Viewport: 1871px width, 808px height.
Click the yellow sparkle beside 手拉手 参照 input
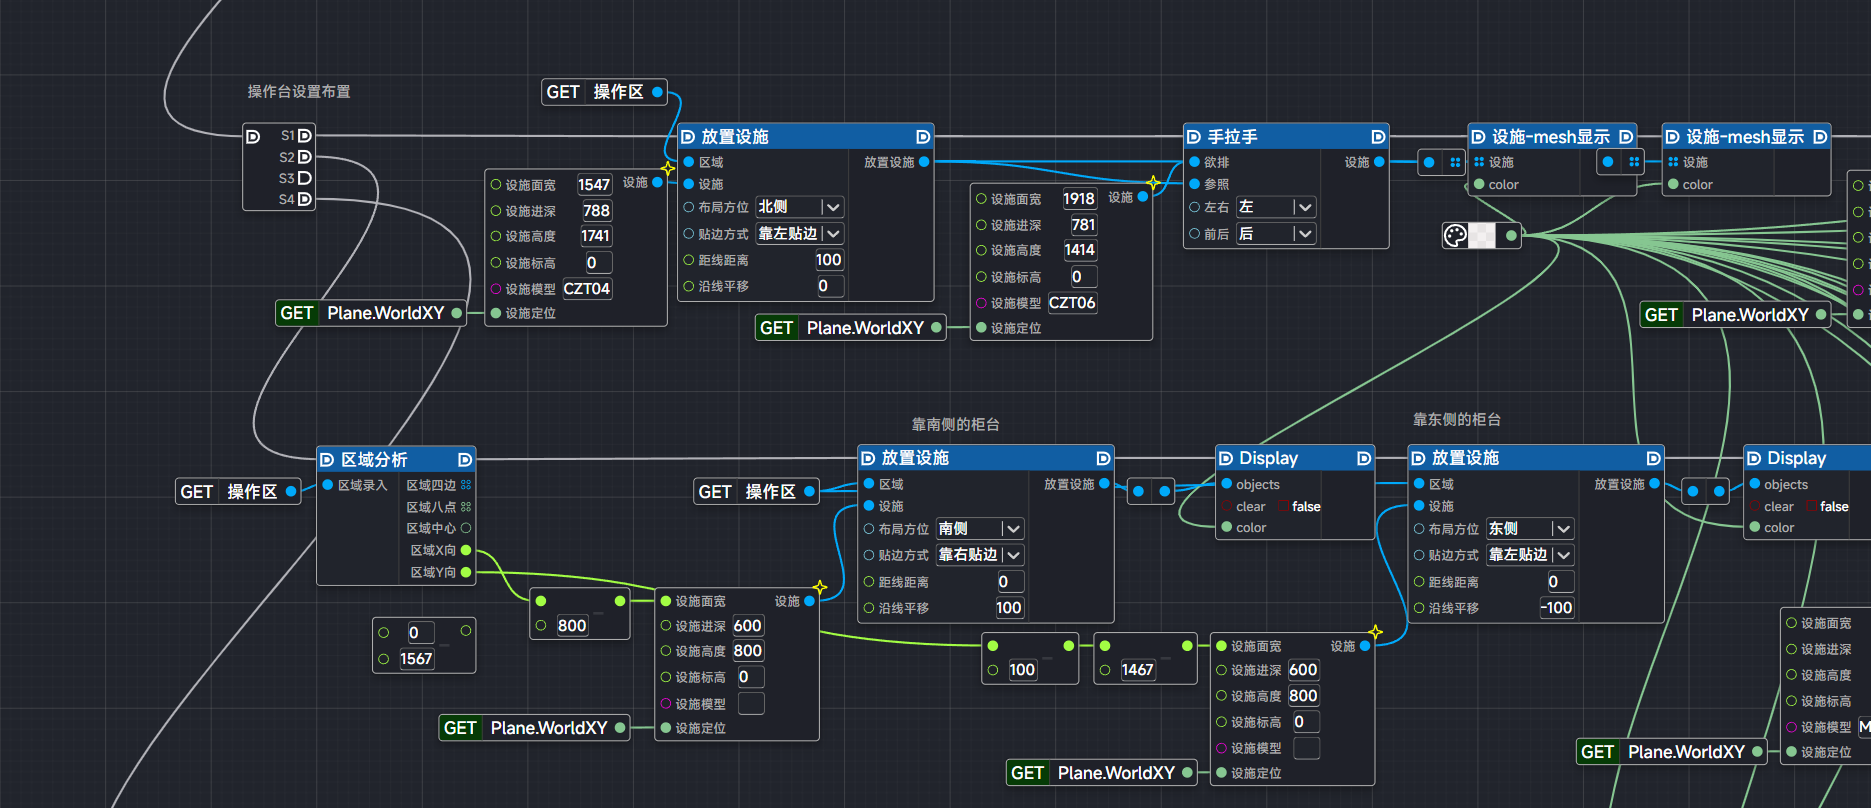coord(1154,183)
